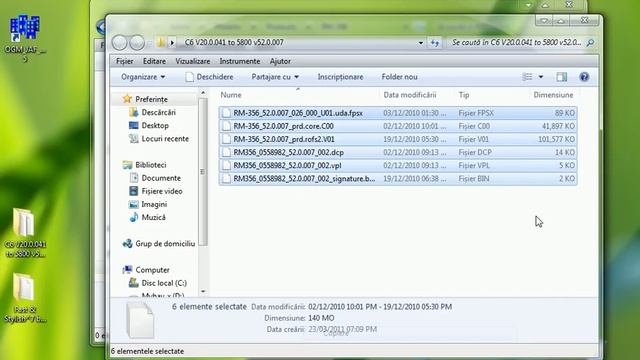Click the file icon of the .dcp row
This screenshot has width=640, height=360.
(227, 152)
